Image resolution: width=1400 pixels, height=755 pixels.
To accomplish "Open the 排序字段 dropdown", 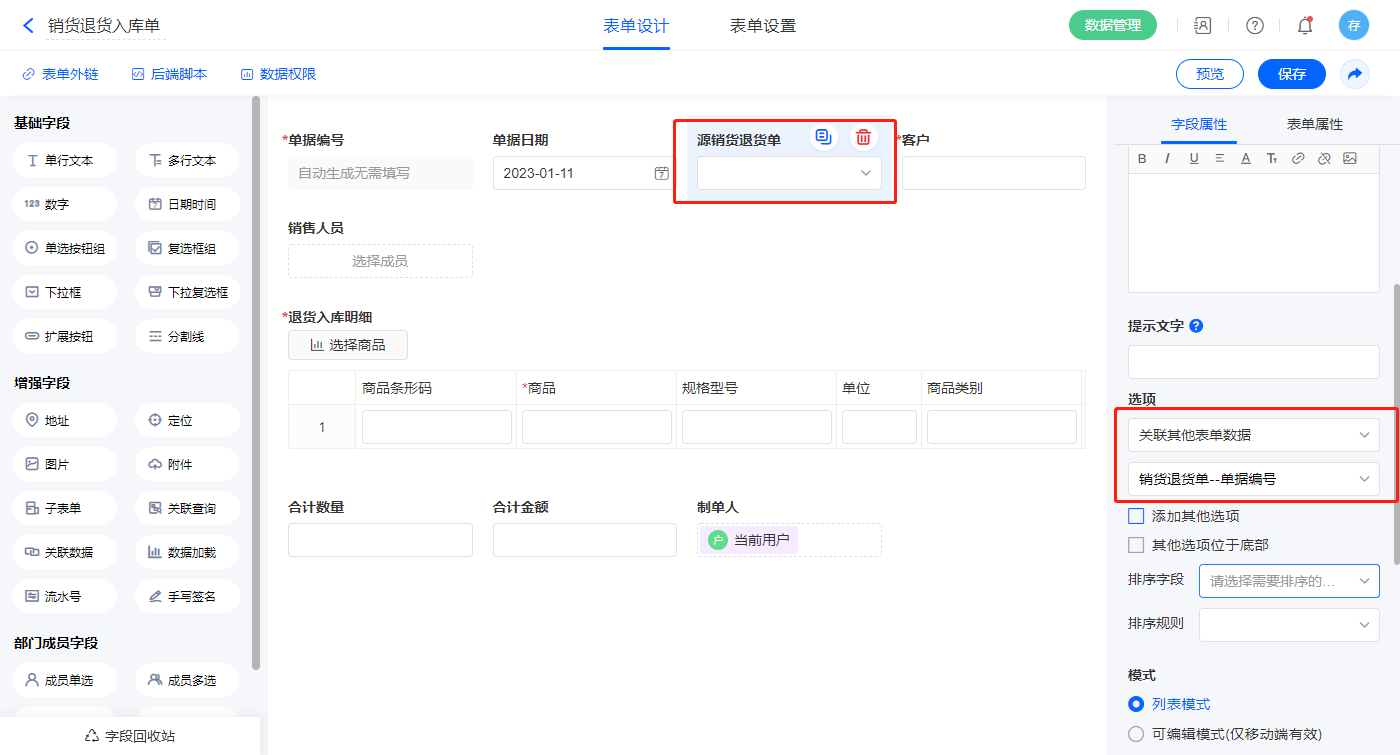I will (x=1288, y=581).
